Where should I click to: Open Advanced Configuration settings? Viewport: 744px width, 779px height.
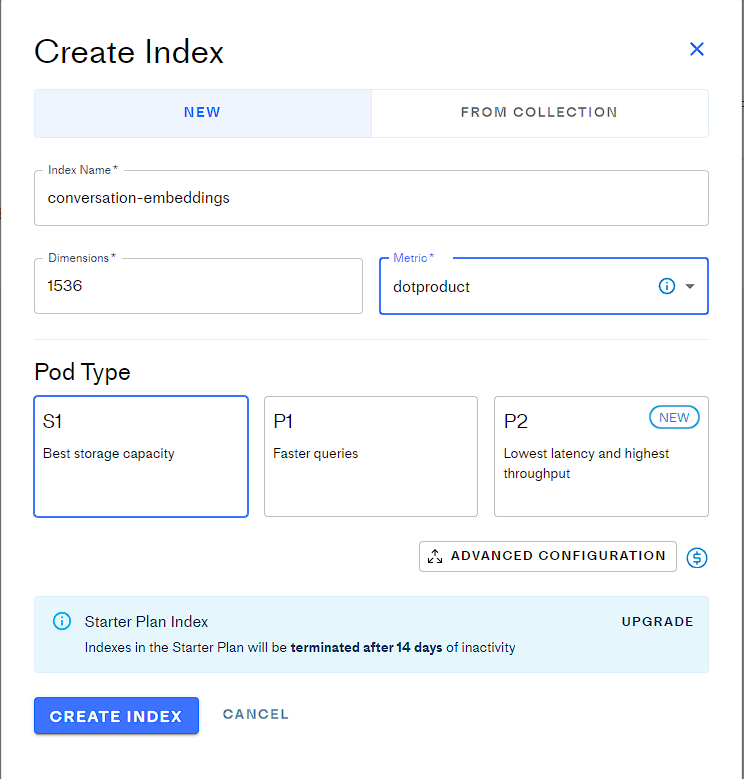[557, 556]
